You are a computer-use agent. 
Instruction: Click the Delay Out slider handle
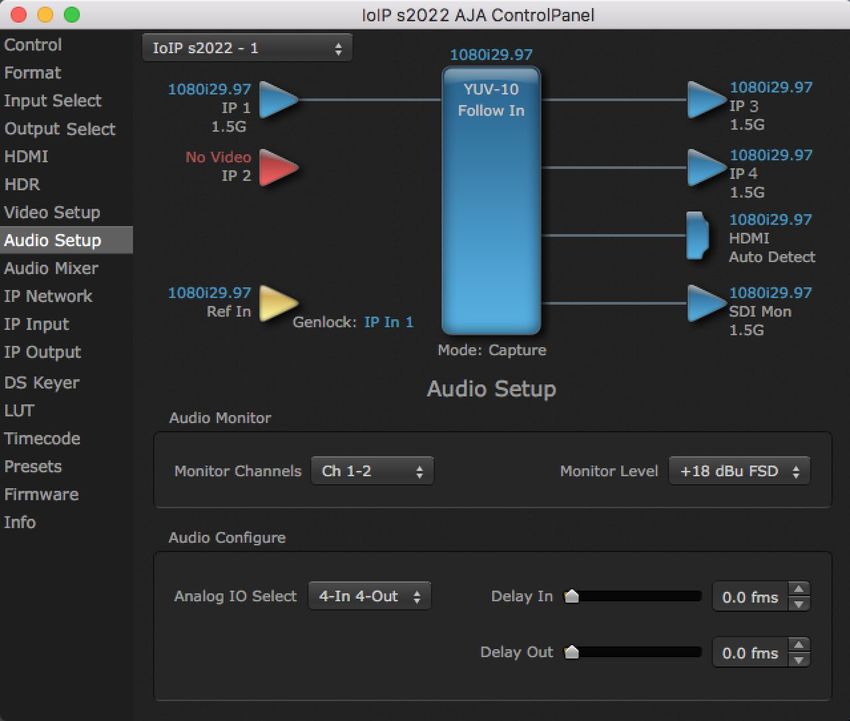(x=571, y=652)
